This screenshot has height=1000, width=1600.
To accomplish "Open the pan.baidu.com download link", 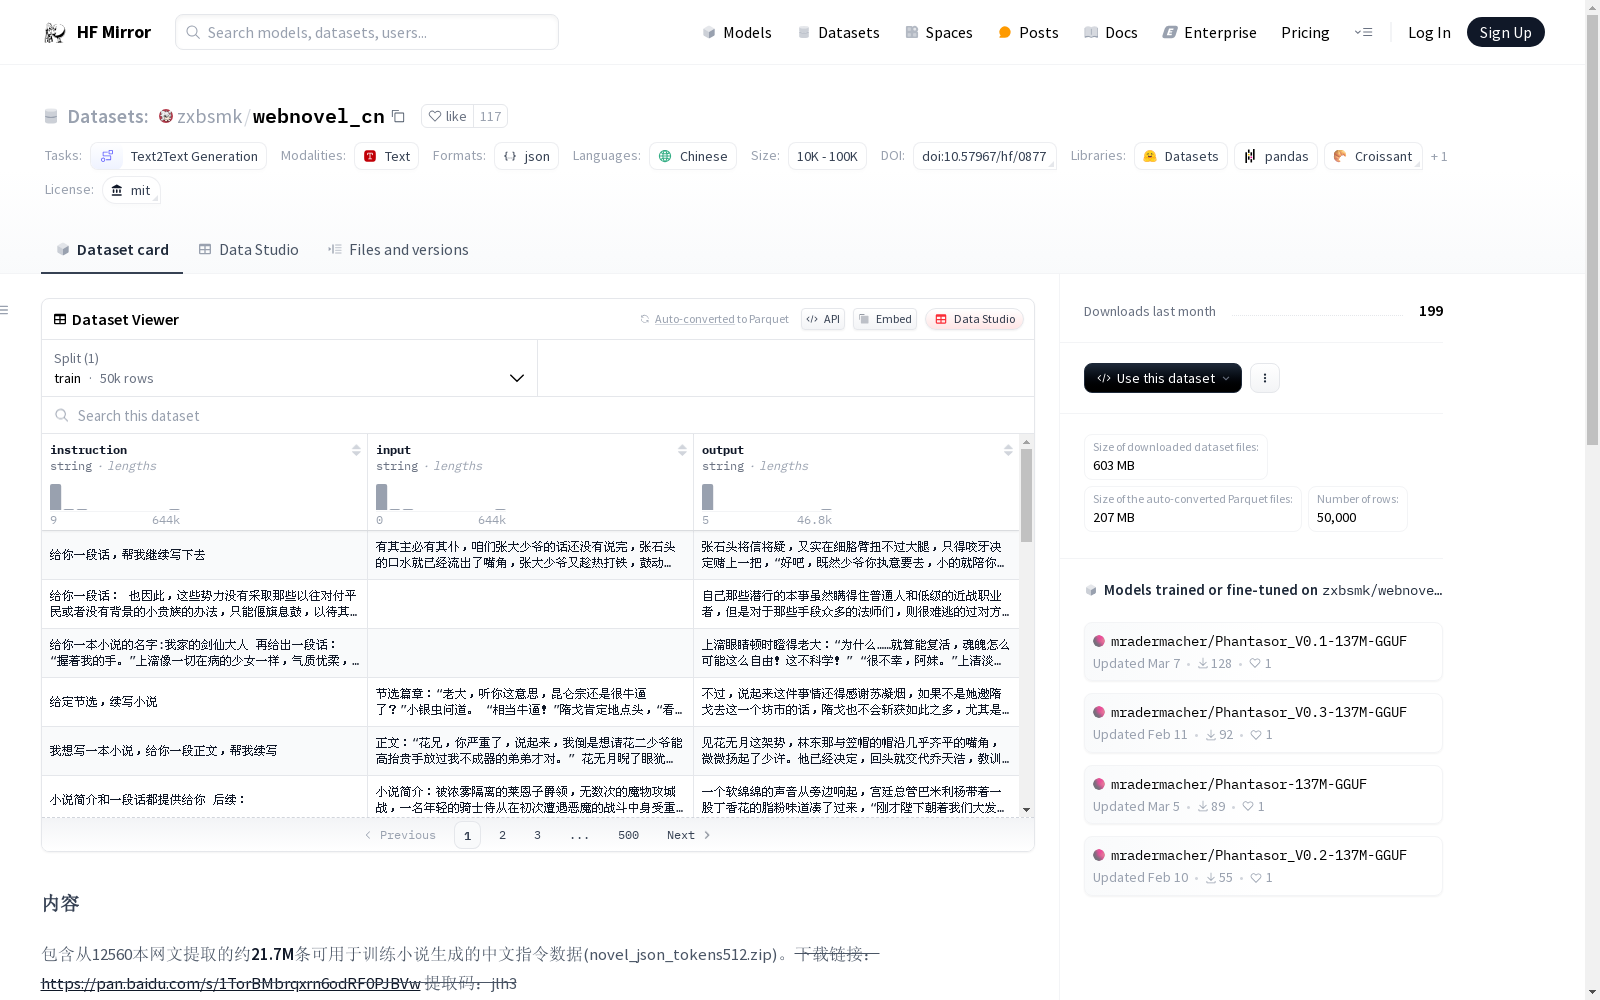I will [x=231, y=983].
